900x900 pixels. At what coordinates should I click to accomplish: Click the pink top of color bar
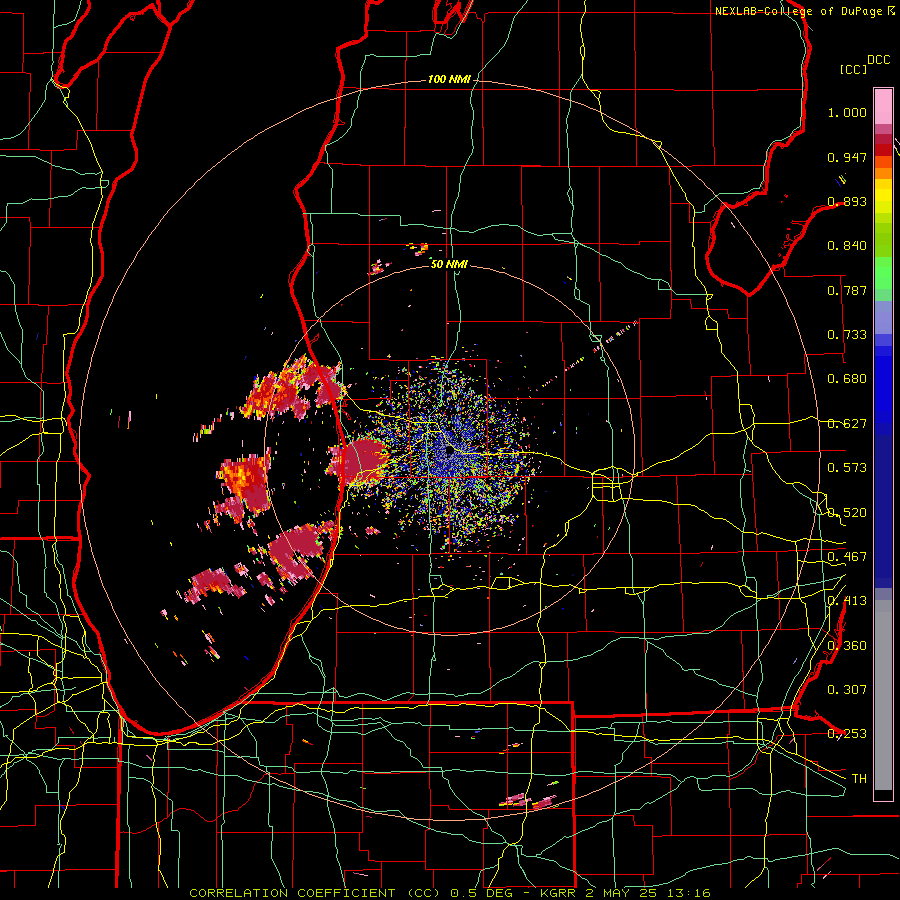tap(883, 106)
